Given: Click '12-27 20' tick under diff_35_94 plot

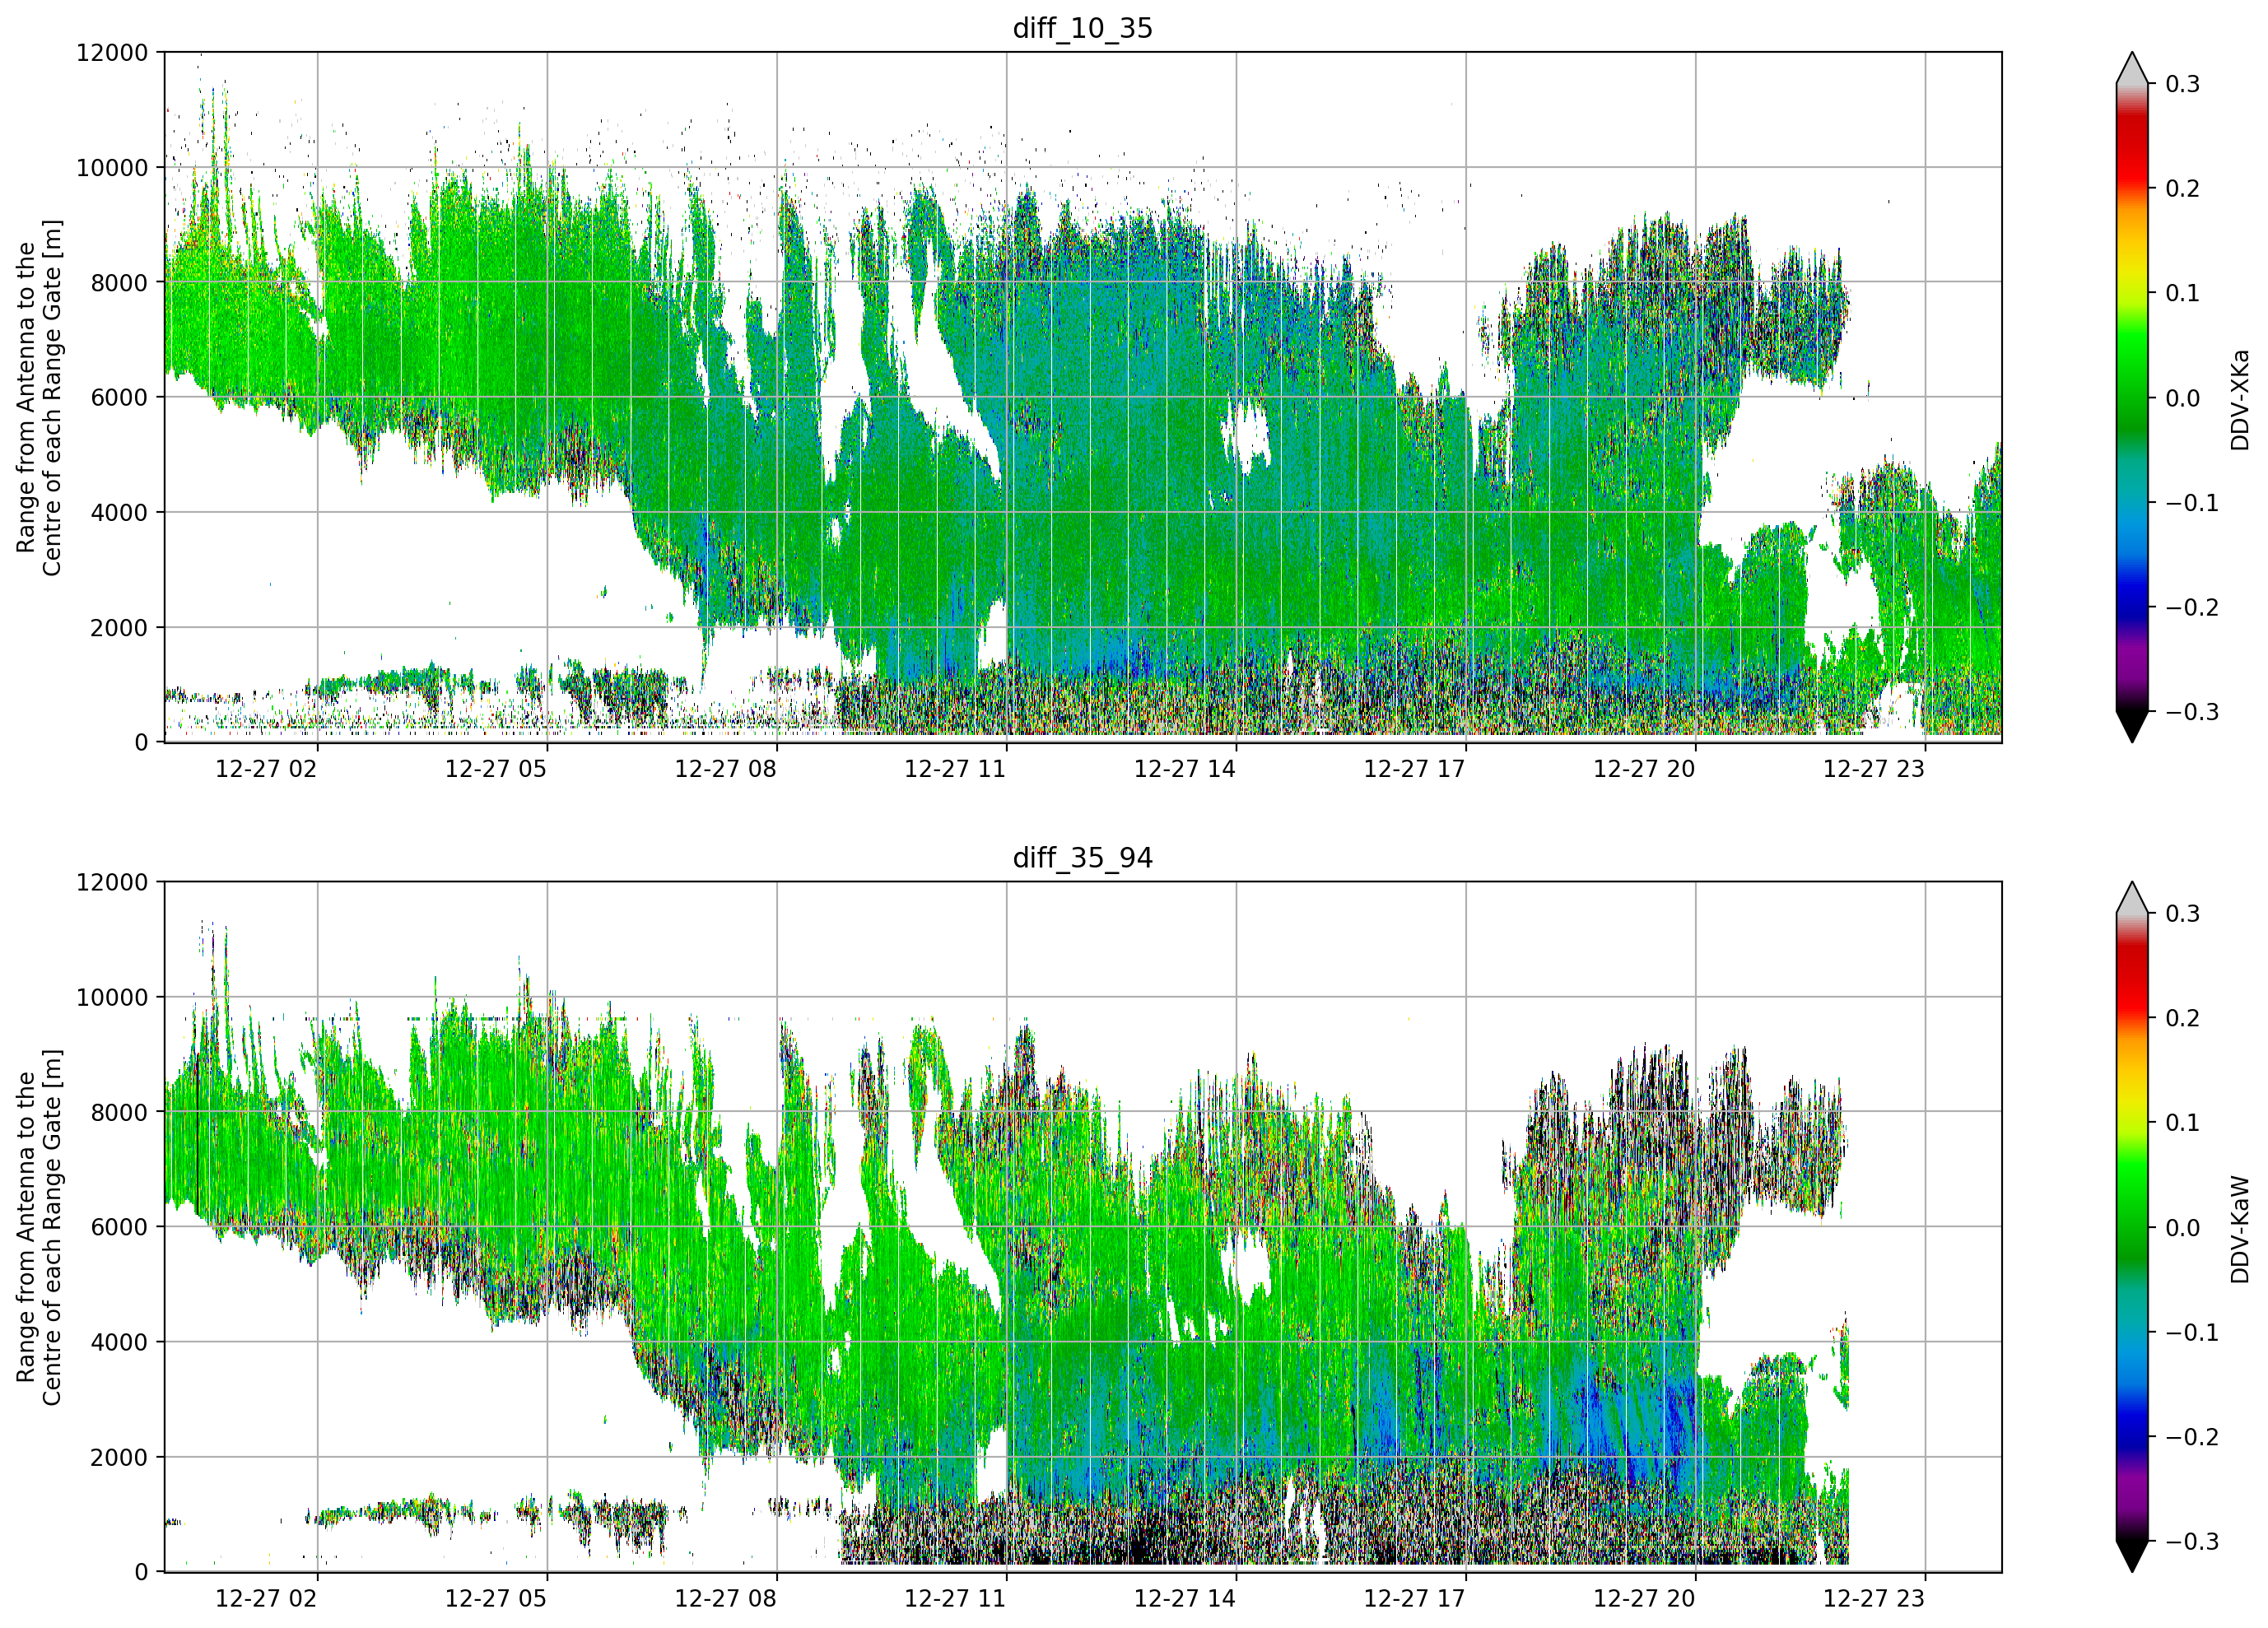Looking at the screenshot, I should [x=1644, y=1599].
